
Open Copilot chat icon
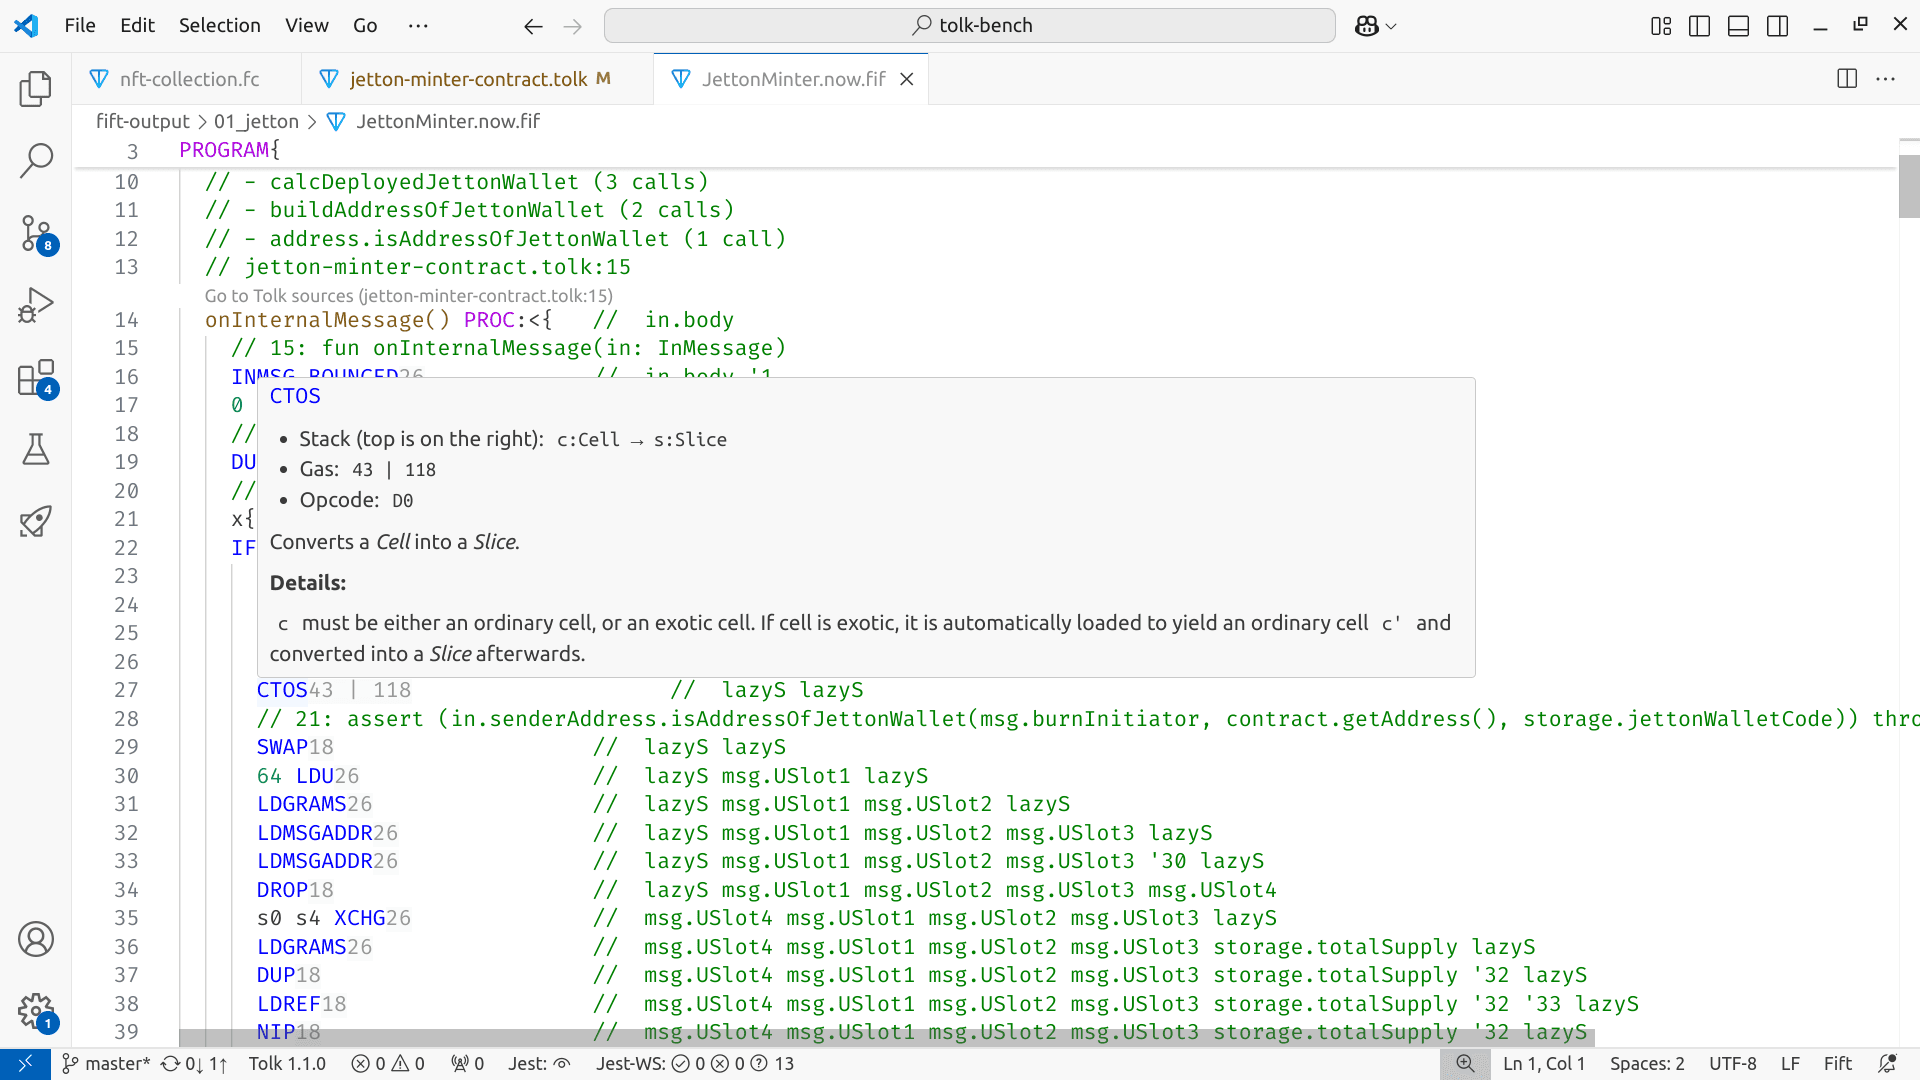(1366, 26)
